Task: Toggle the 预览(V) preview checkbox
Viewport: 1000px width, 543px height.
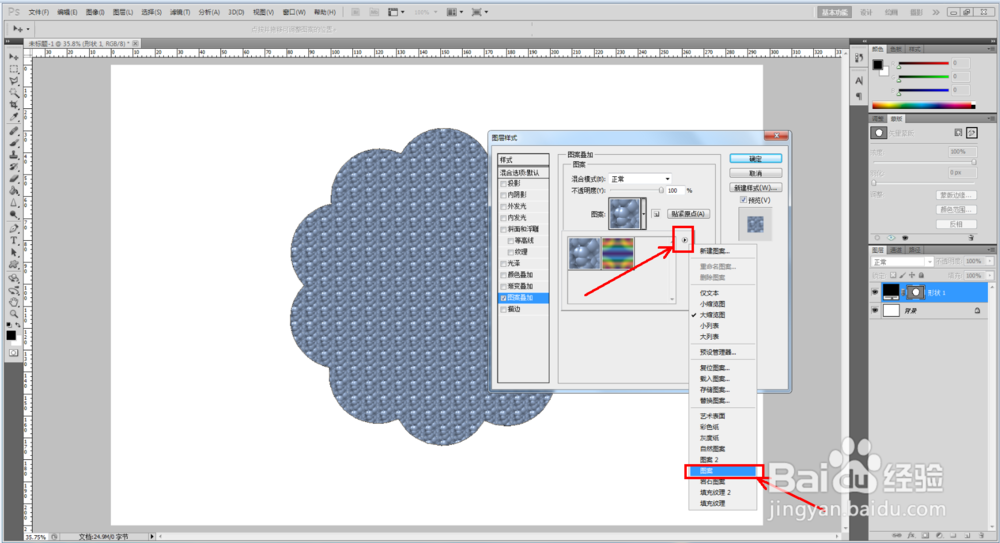Action: 743,200
